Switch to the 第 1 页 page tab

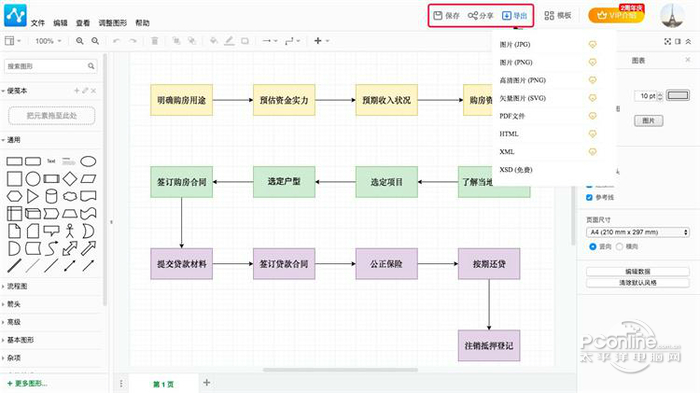(163, 384)
